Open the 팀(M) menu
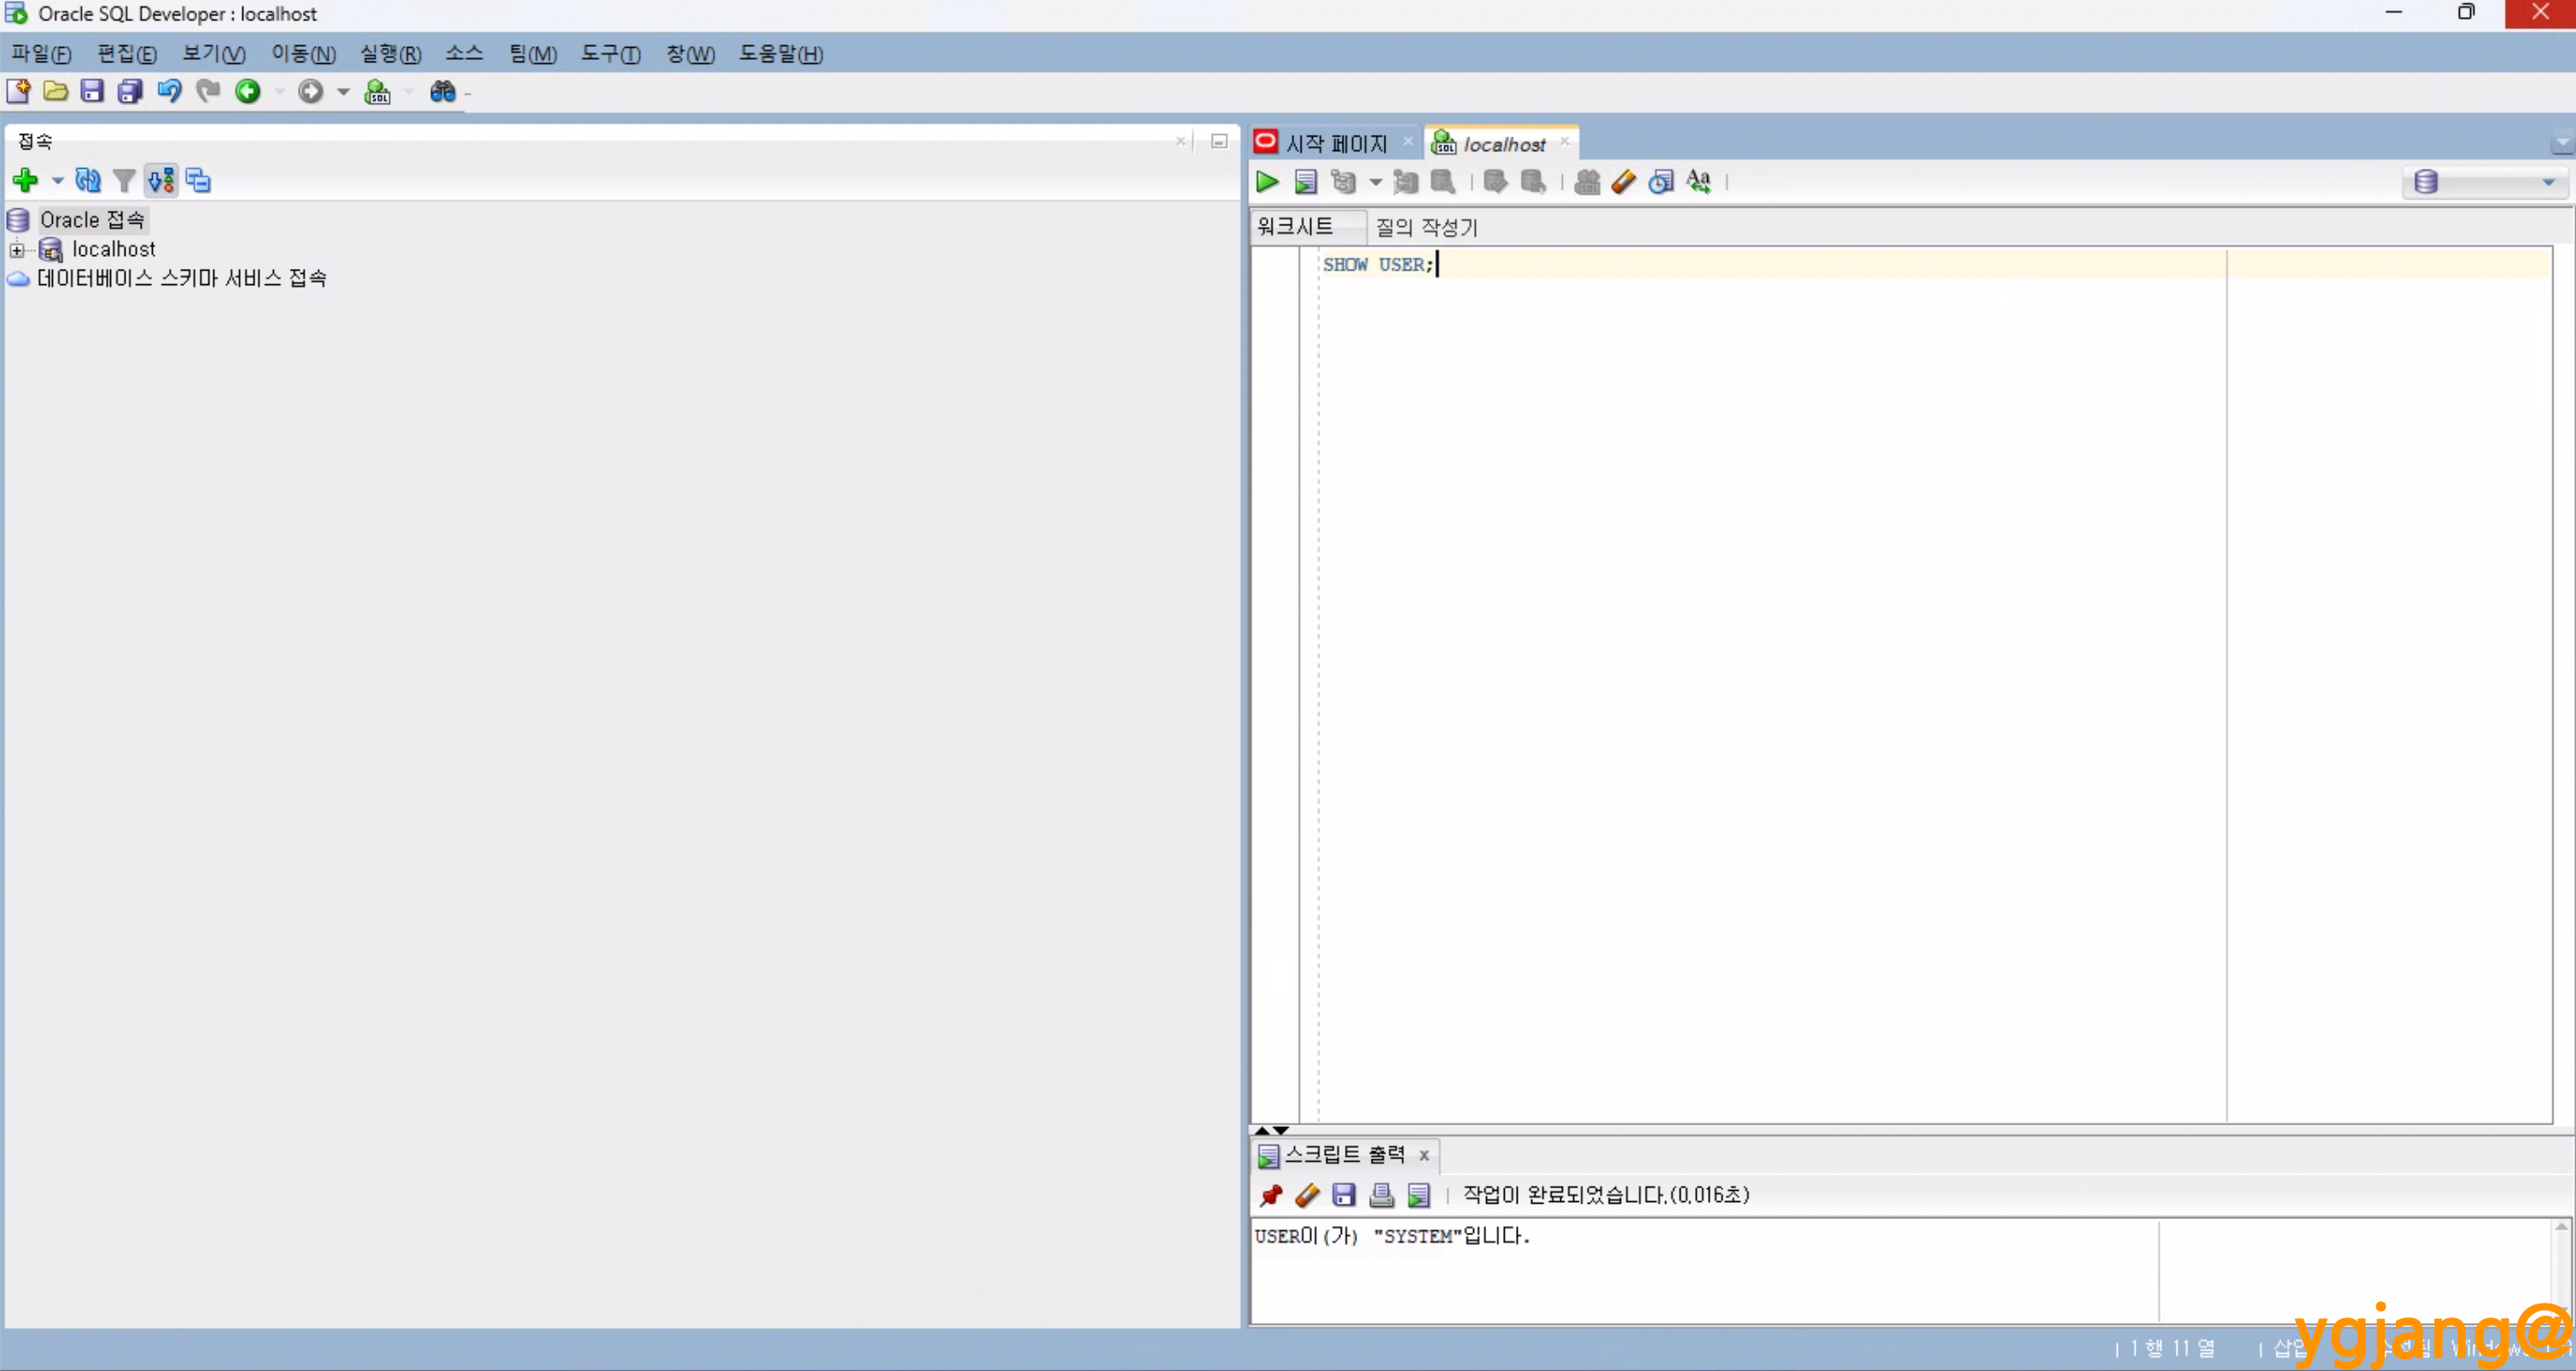The width and height of the screenshot is (2576, 1371). pos(533,54)
